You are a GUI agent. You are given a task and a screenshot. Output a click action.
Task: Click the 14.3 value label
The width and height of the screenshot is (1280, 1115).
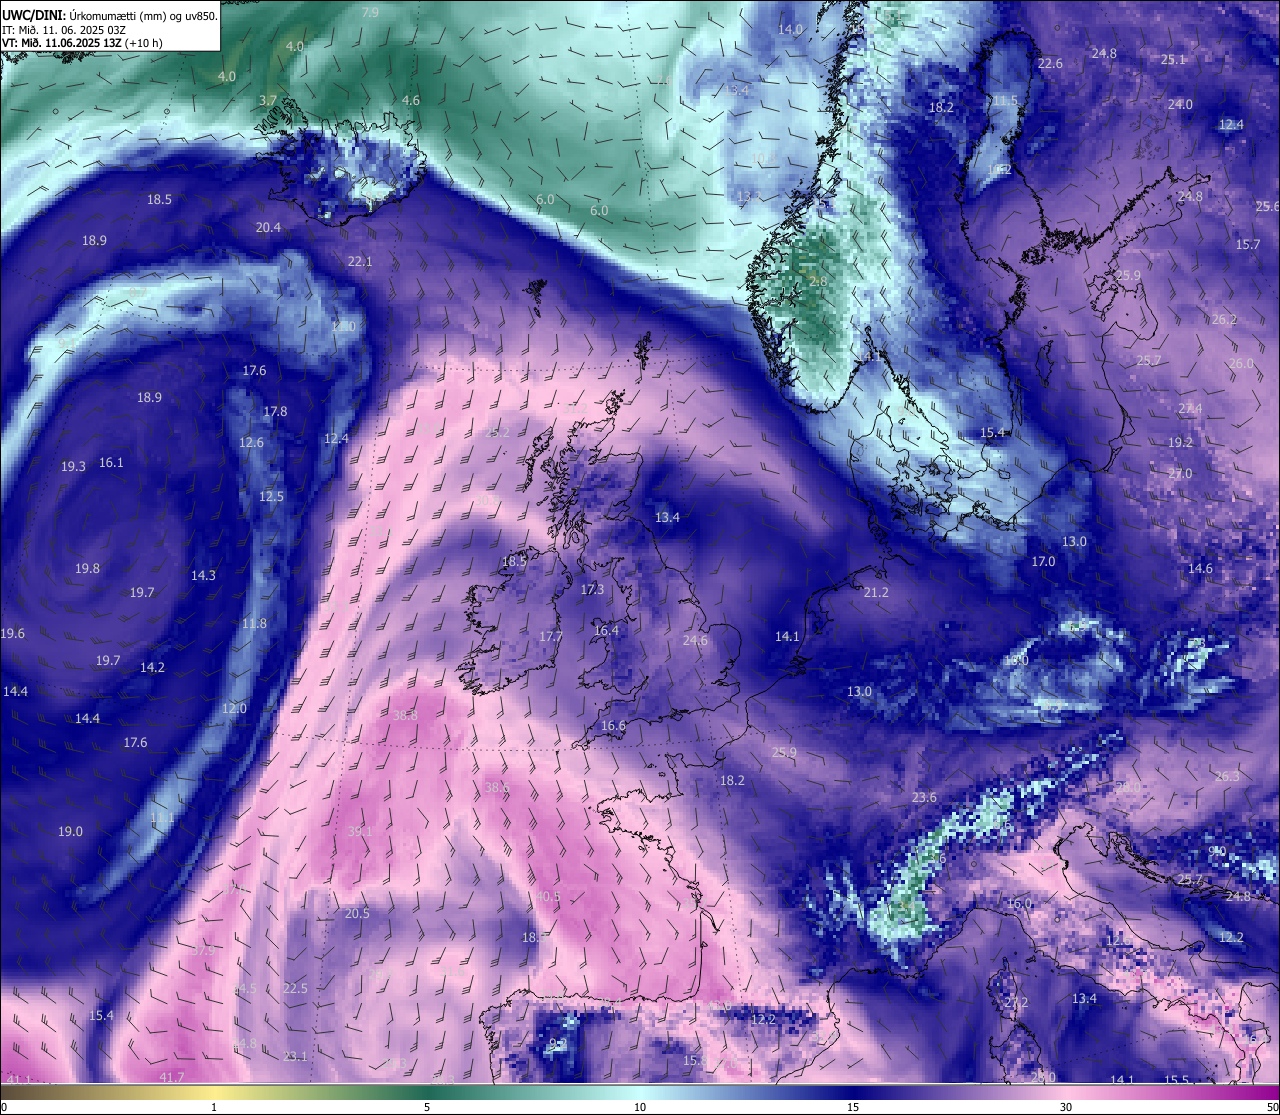pos(203,576)
